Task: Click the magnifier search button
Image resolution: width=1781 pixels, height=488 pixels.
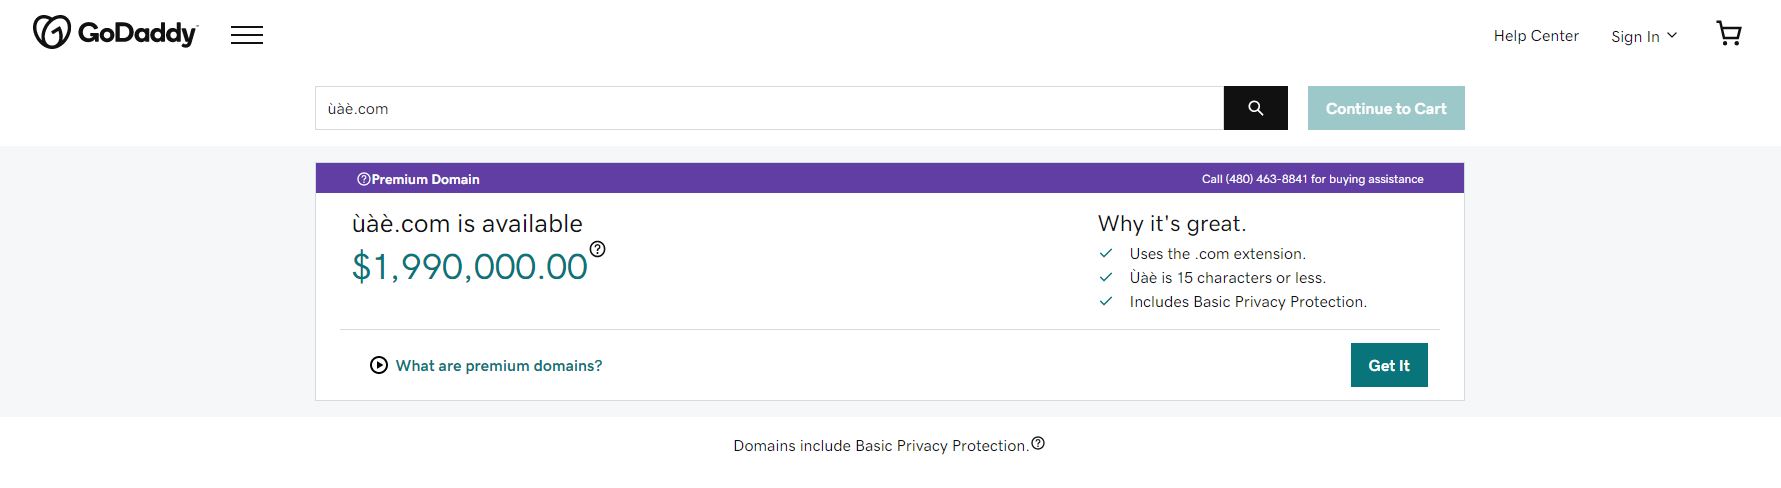Action: click(1255, 108)
